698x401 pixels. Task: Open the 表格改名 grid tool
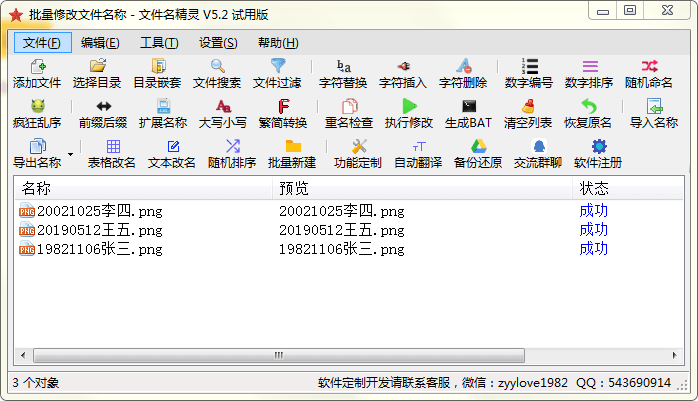pyautogui.click(x=113, y=146)
